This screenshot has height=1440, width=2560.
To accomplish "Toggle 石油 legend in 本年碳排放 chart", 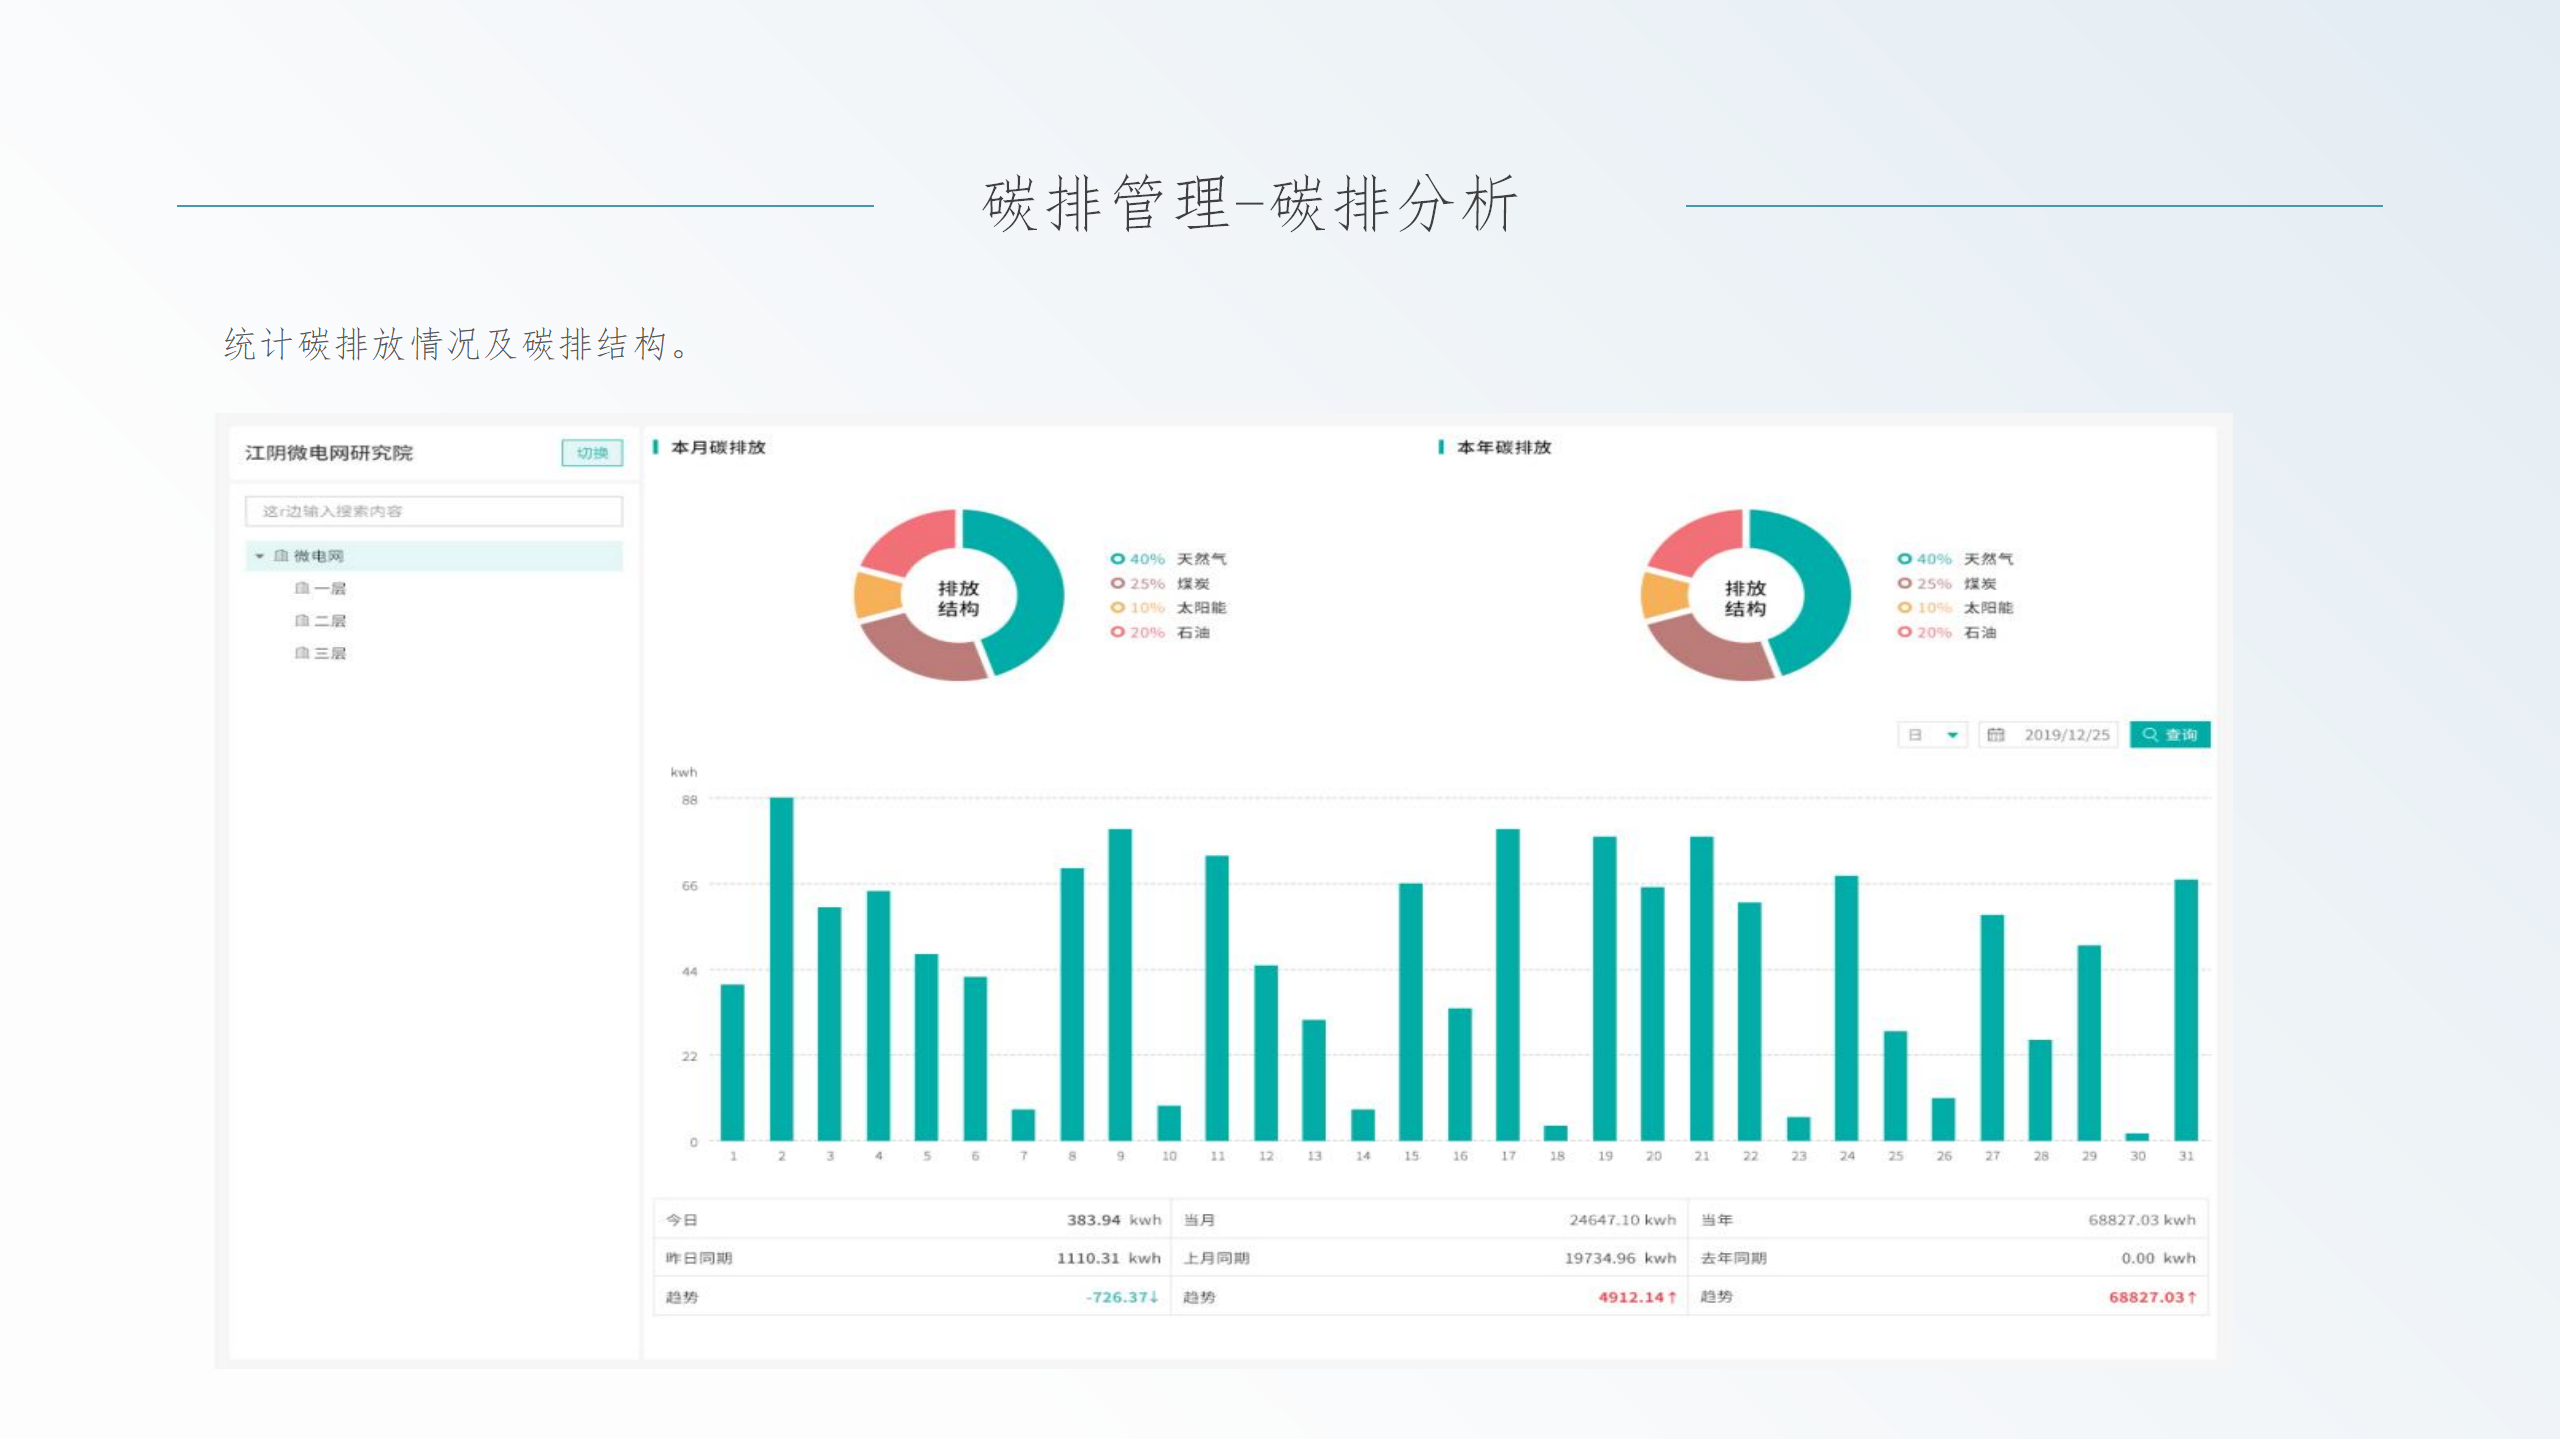I will (1947, 633).
